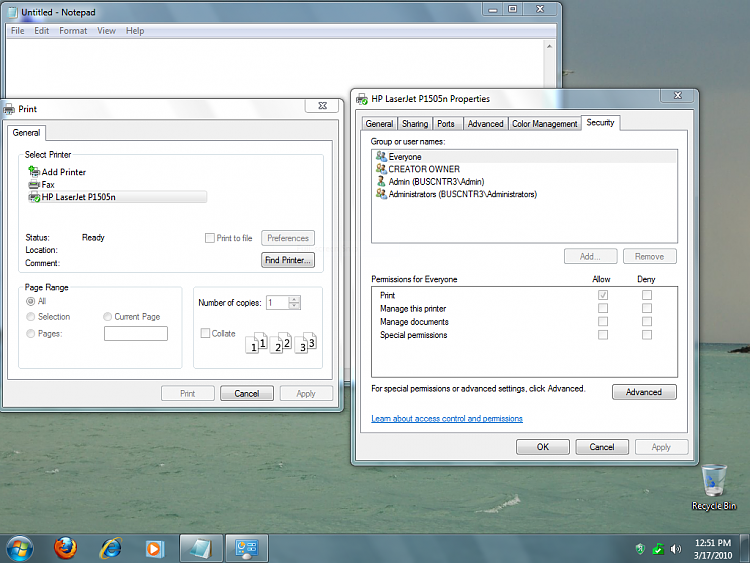The width and height of the screenshot is (750, 563).
Task: Switch to the Ports tab
Action: [446, 124]
